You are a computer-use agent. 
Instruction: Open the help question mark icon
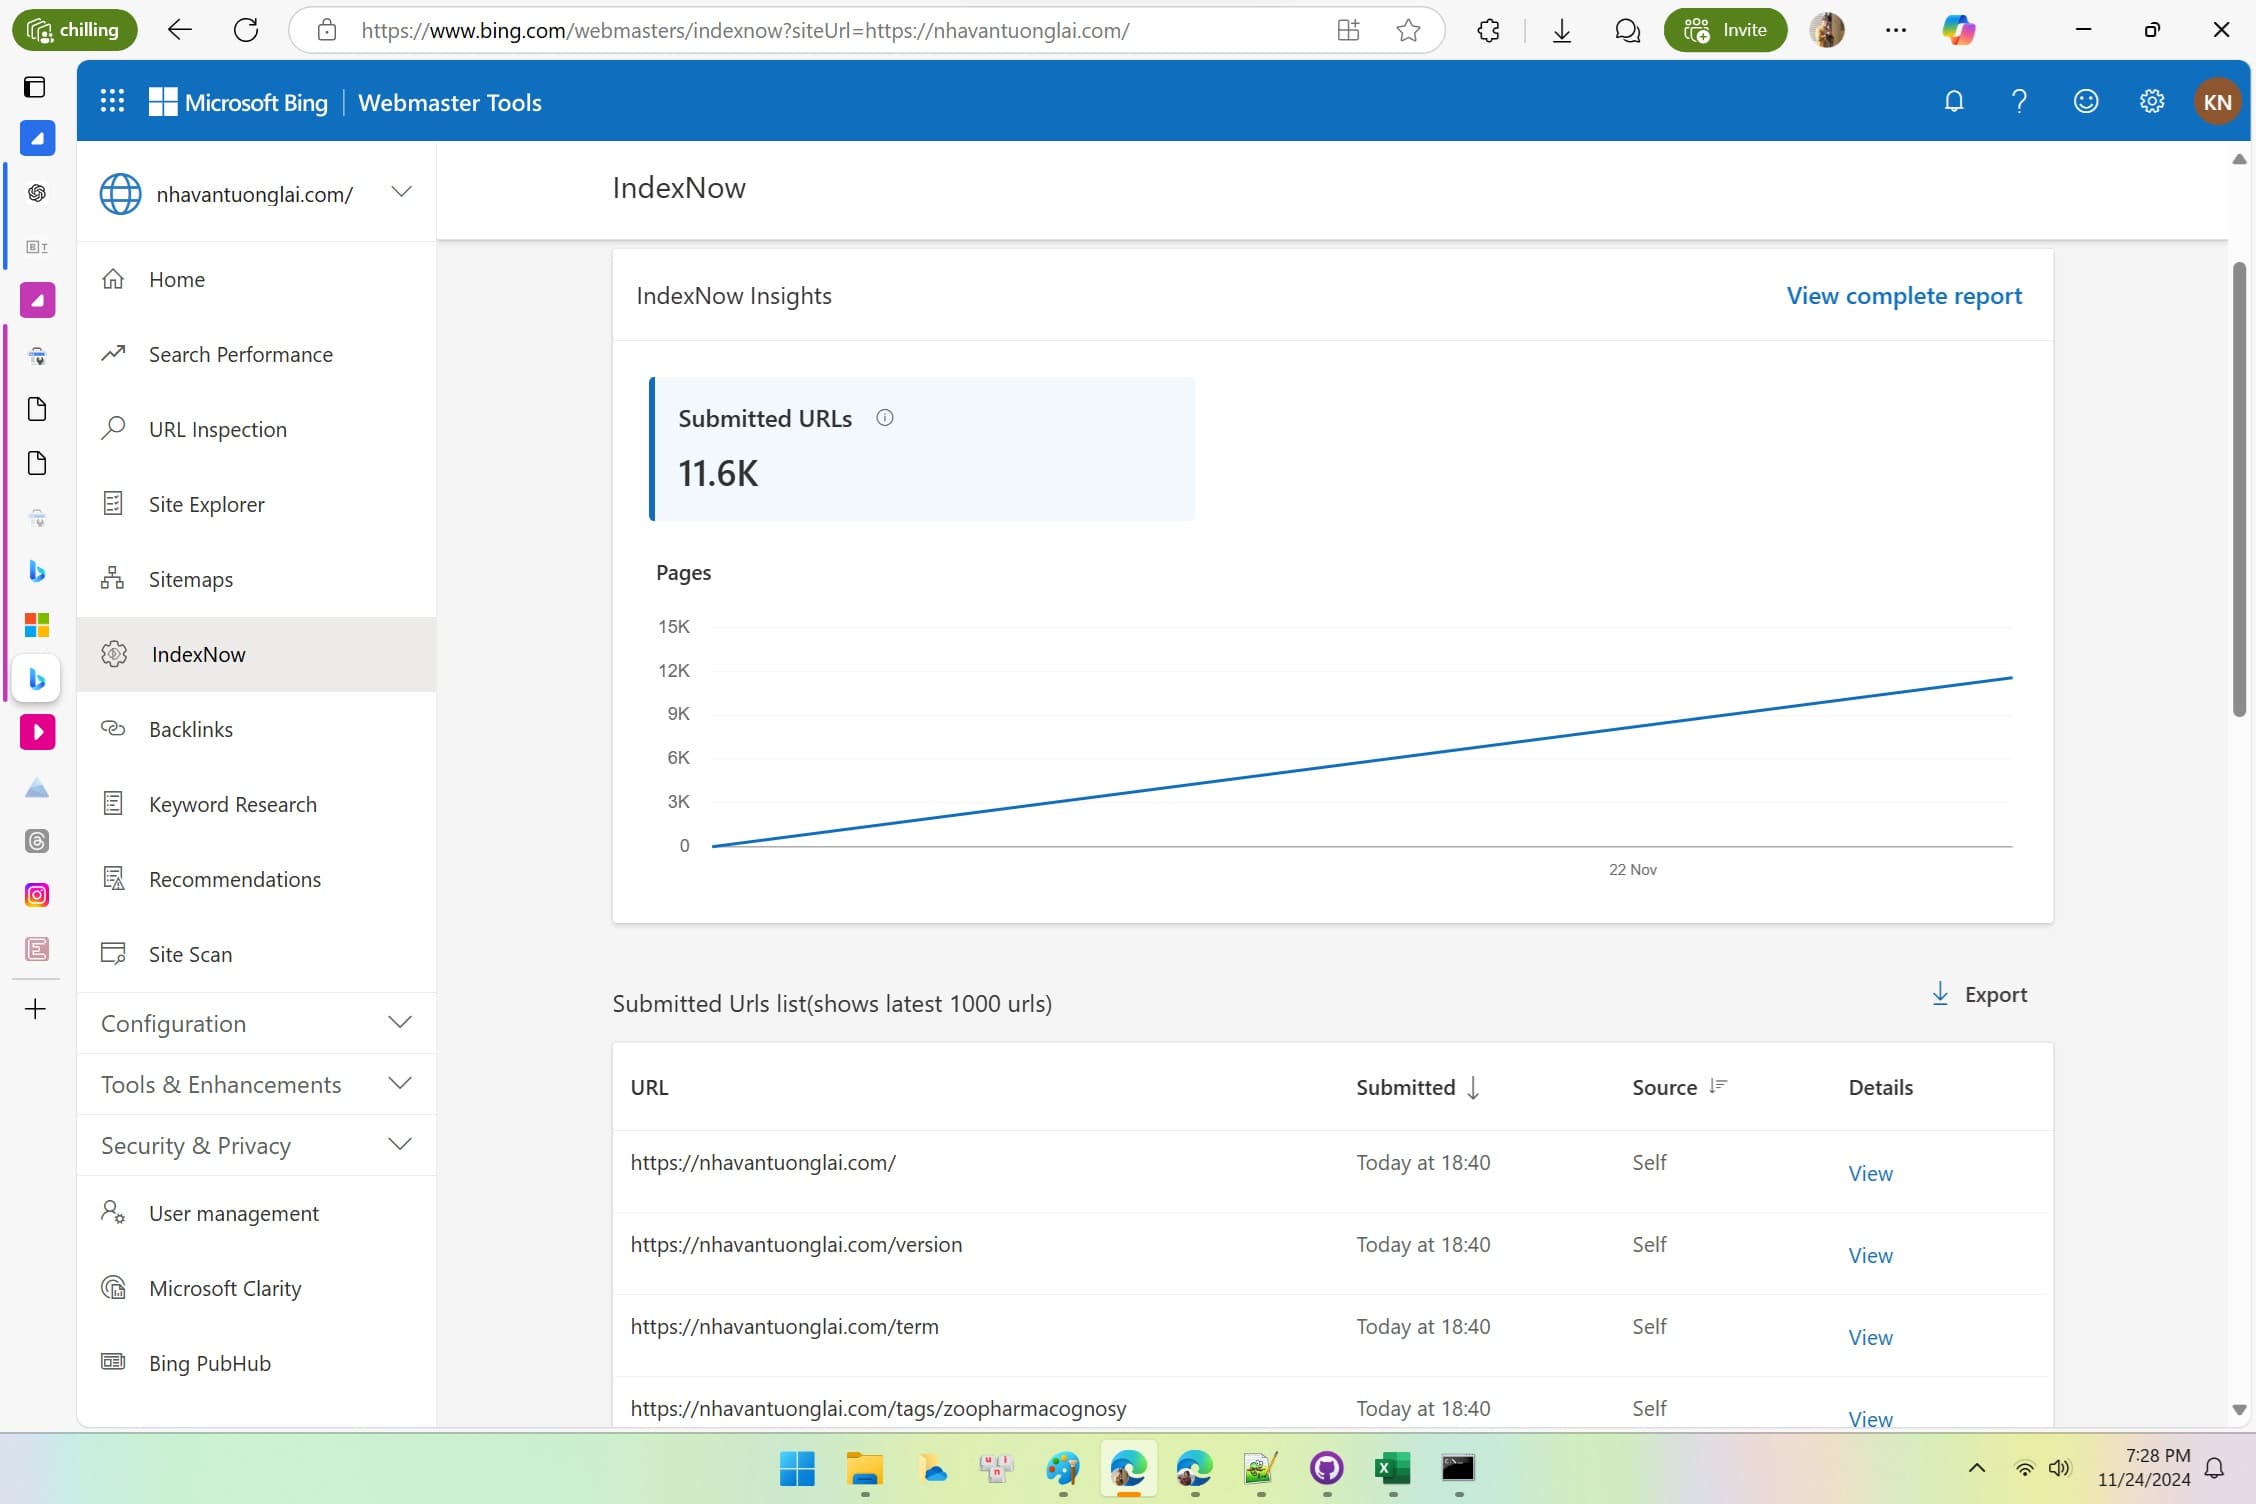2019,101
